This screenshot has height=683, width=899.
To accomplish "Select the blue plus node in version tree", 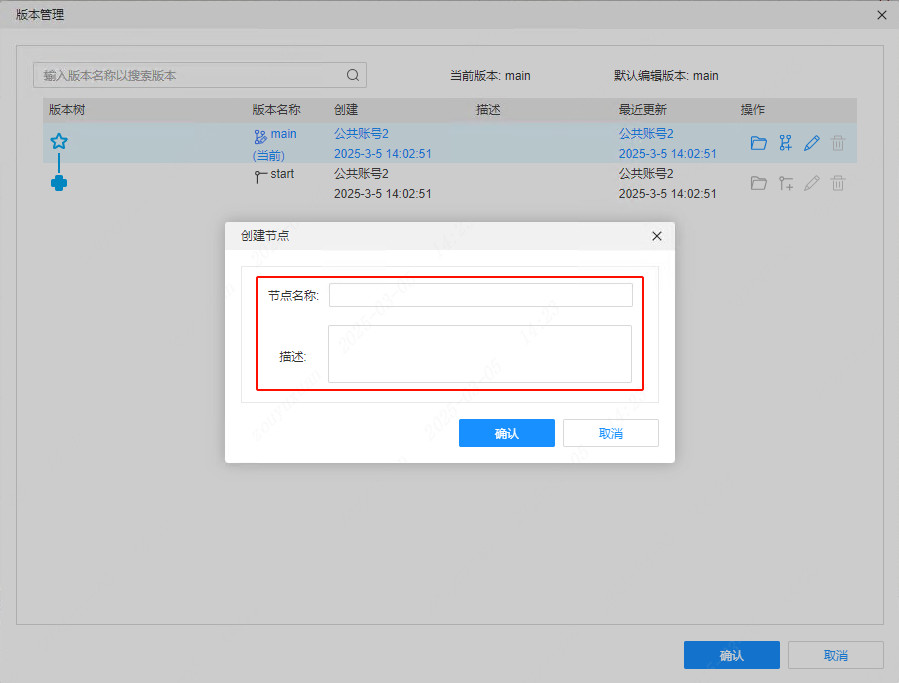I will (59, 183).
